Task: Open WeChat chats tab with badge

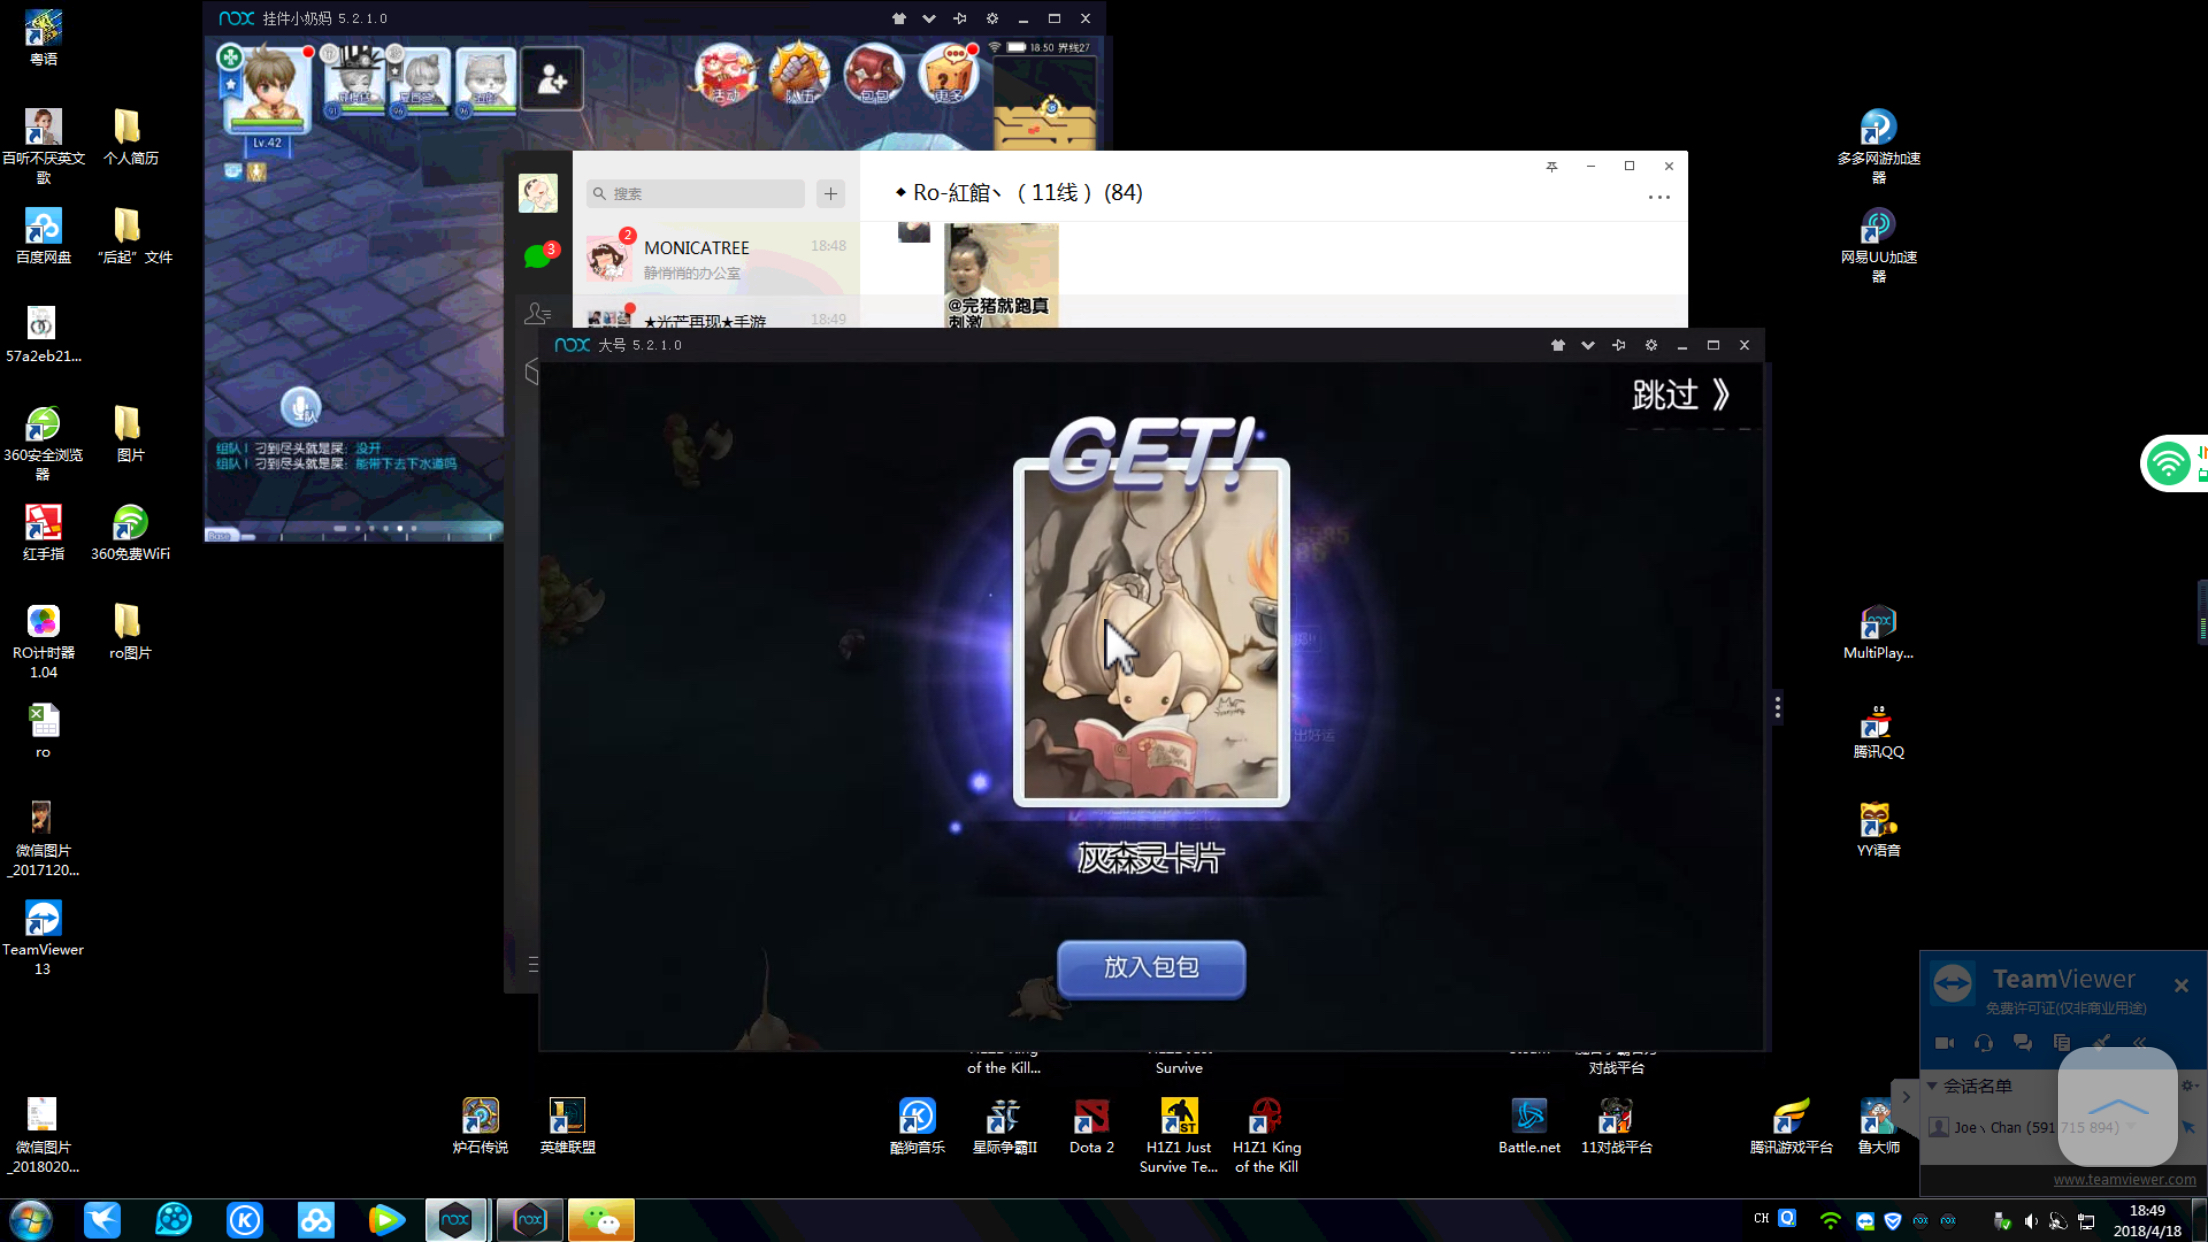Action: (x=538, y=256)
